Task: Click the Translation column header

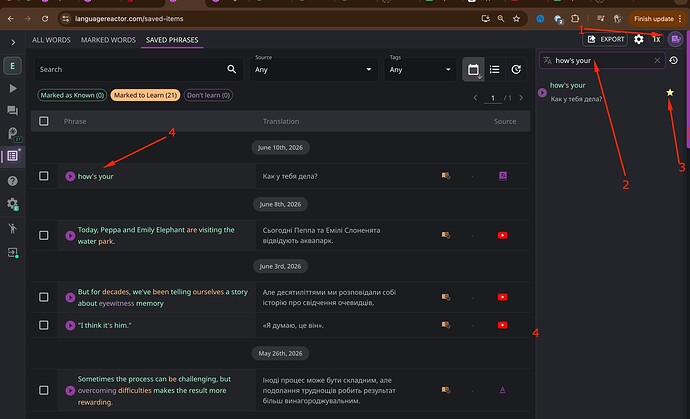Action: pyautogui.click(x=281, y=121)
